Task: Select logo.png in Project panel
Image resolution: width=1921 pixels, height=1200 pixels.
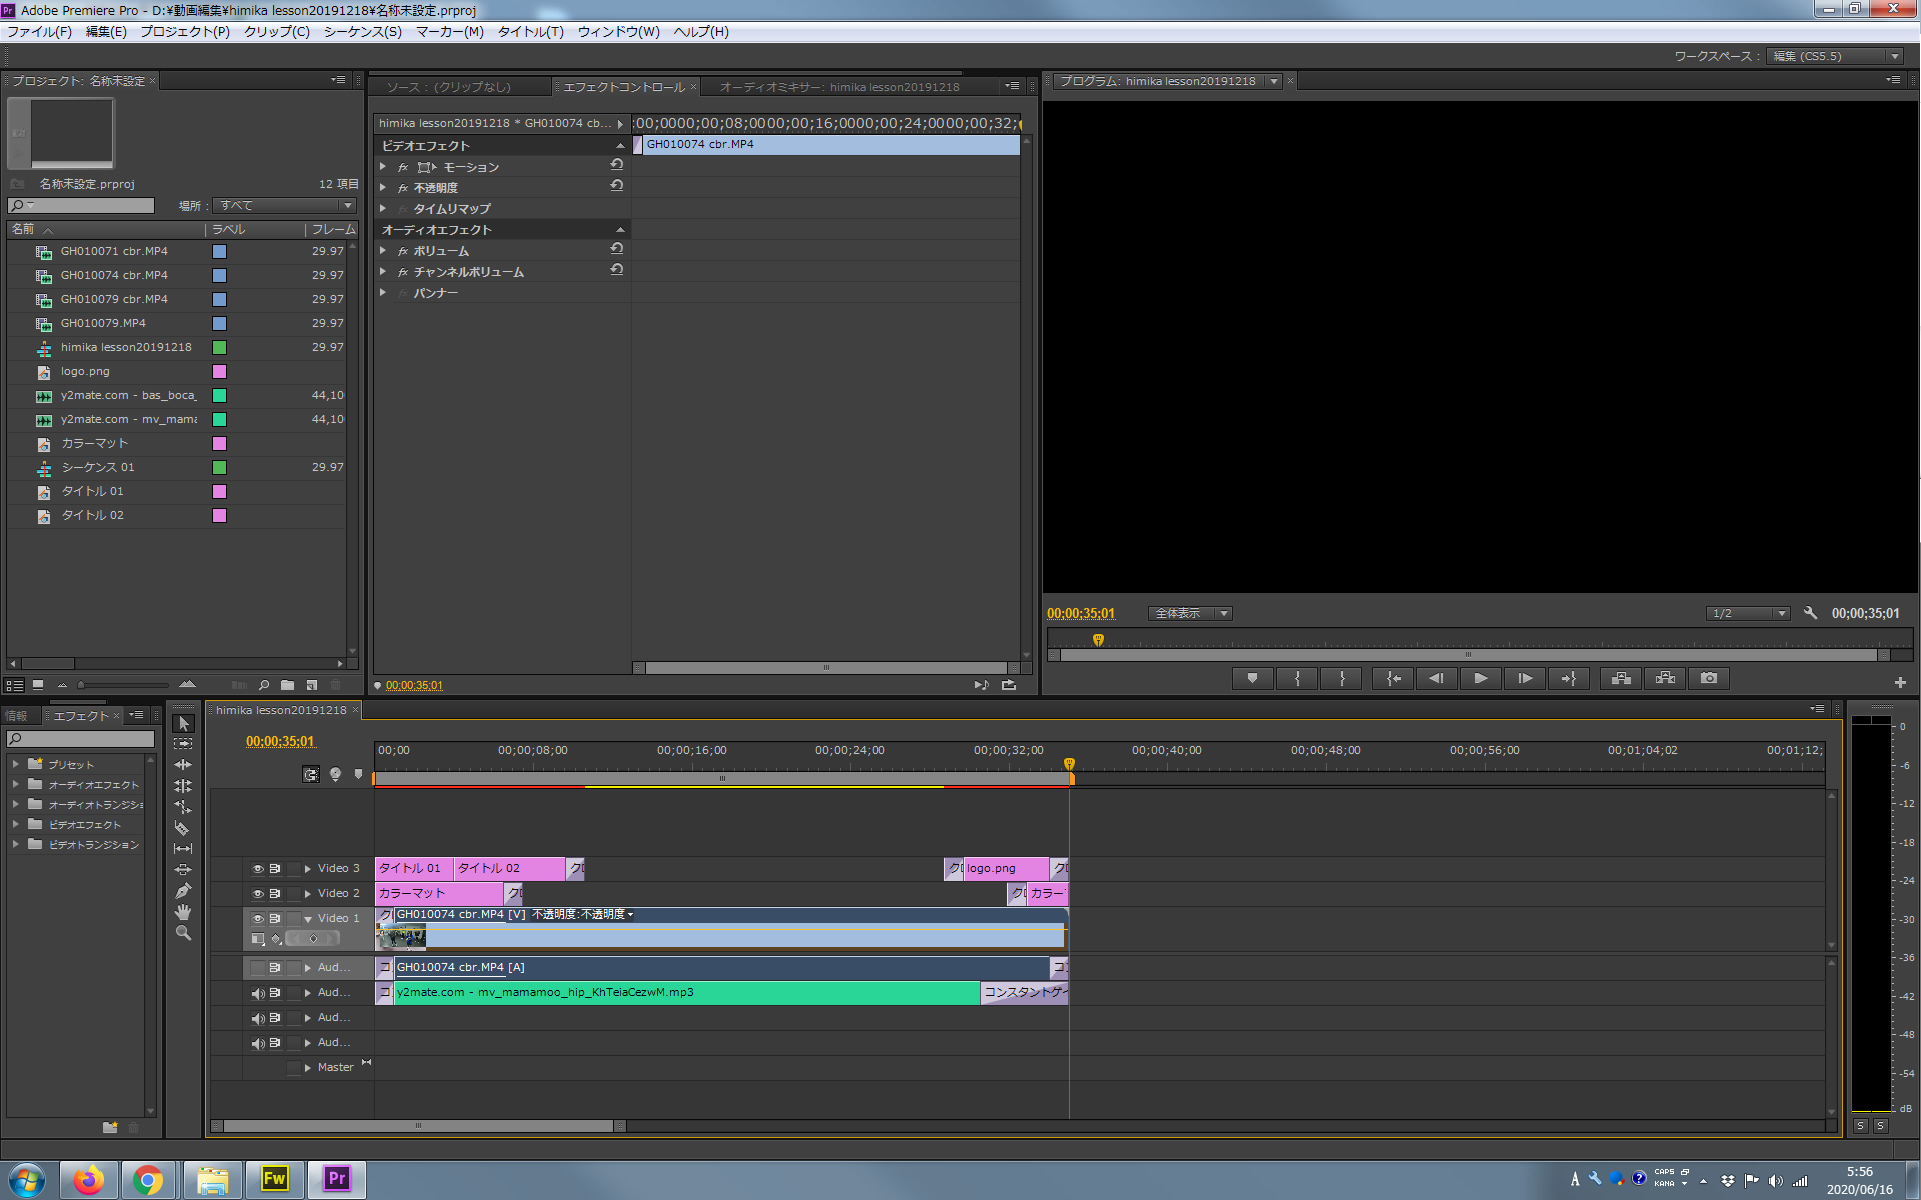Action: pos(85,371)
